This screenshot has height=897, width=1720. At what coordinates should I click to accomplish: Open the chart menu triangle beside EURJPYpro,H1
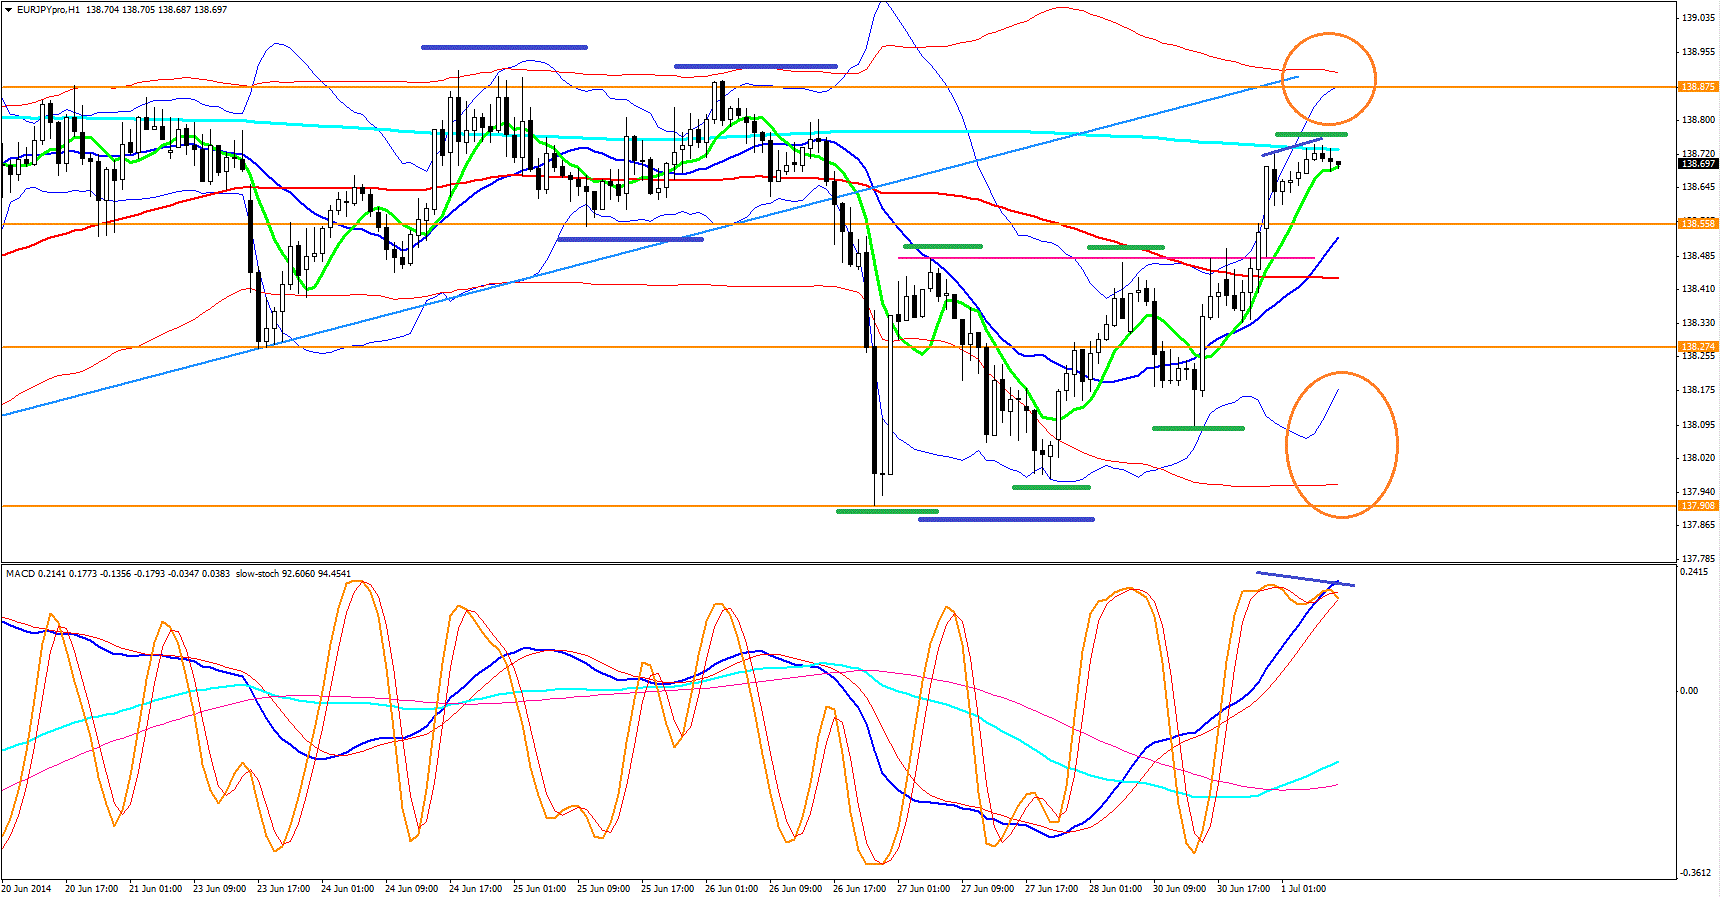pyautogui.click(x=9, y=10)
